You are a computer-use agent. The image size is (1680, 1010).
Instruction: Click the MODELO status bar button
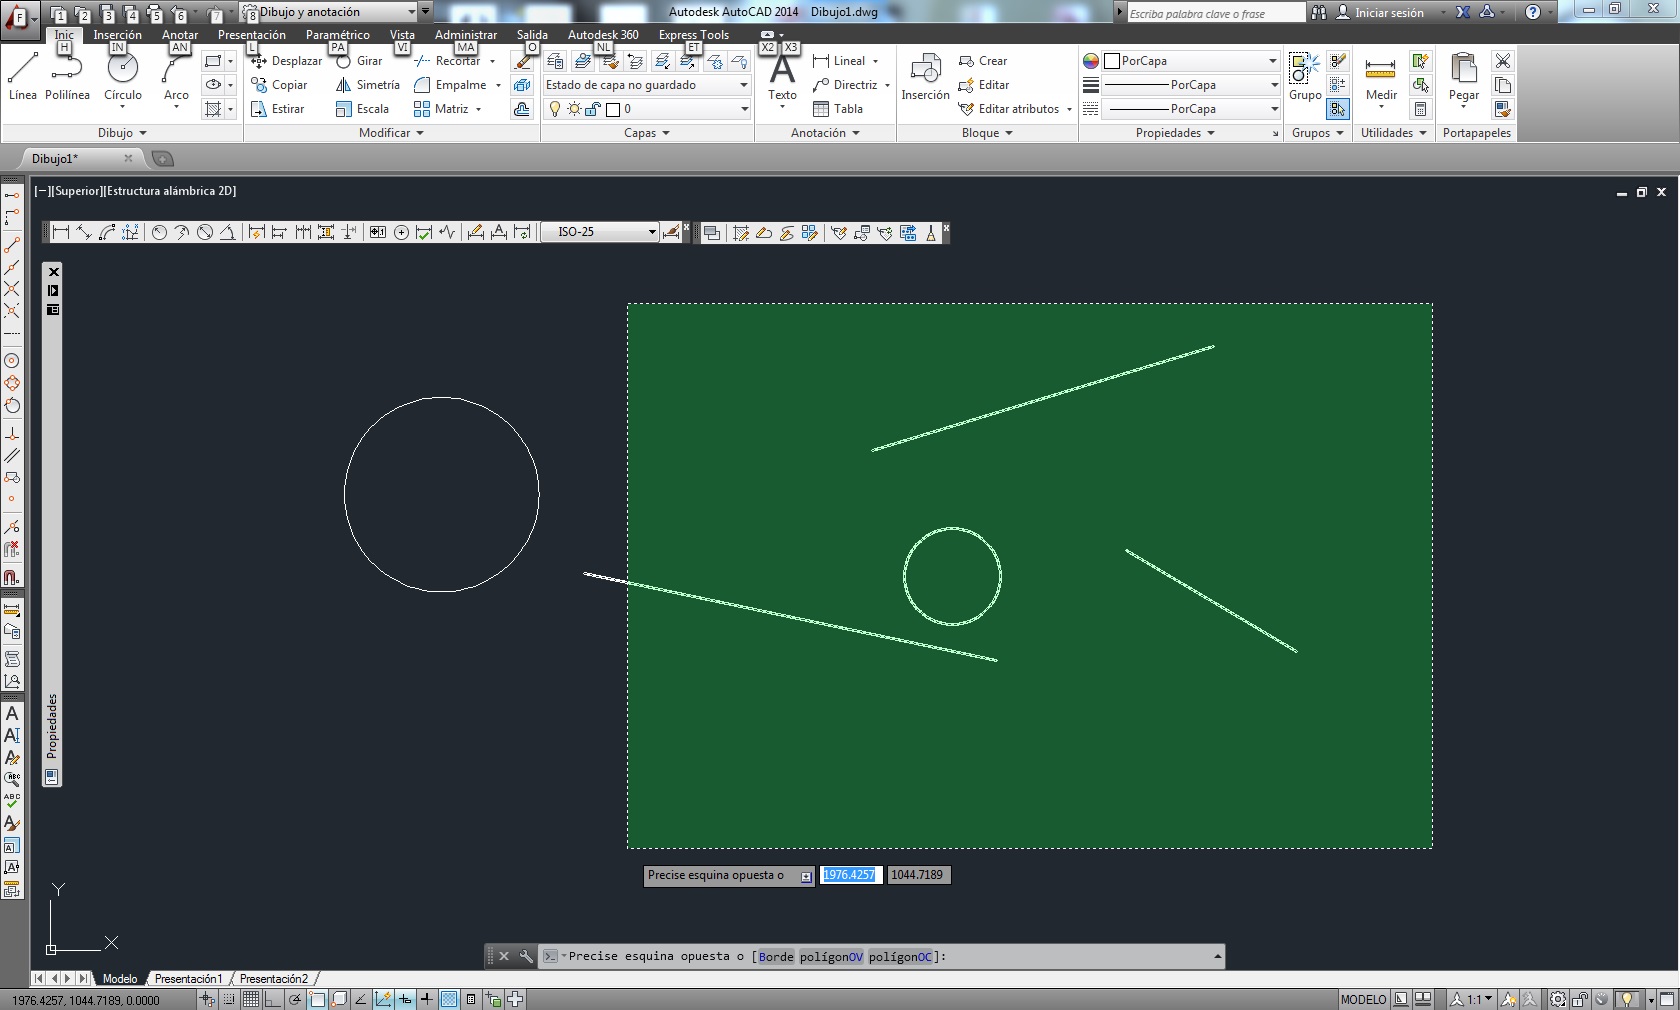1363,999
